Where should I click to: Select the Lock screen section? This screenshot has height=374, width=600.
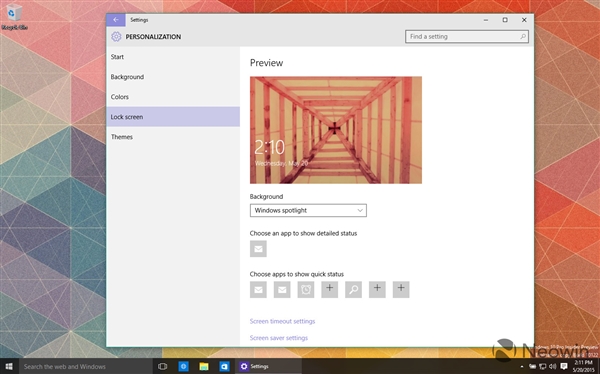tap(173, 117)
